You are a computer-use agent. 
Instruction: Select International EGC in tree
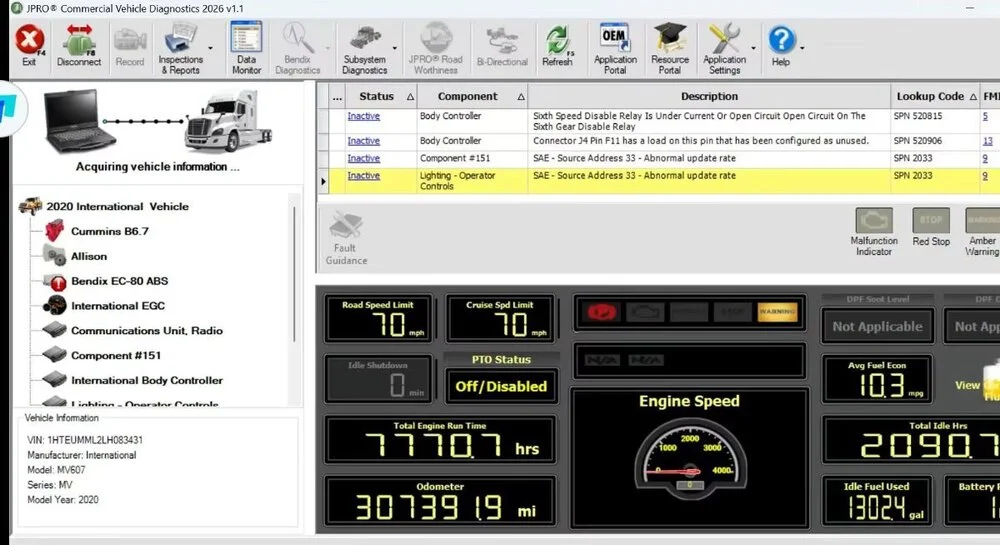[117, 306]
